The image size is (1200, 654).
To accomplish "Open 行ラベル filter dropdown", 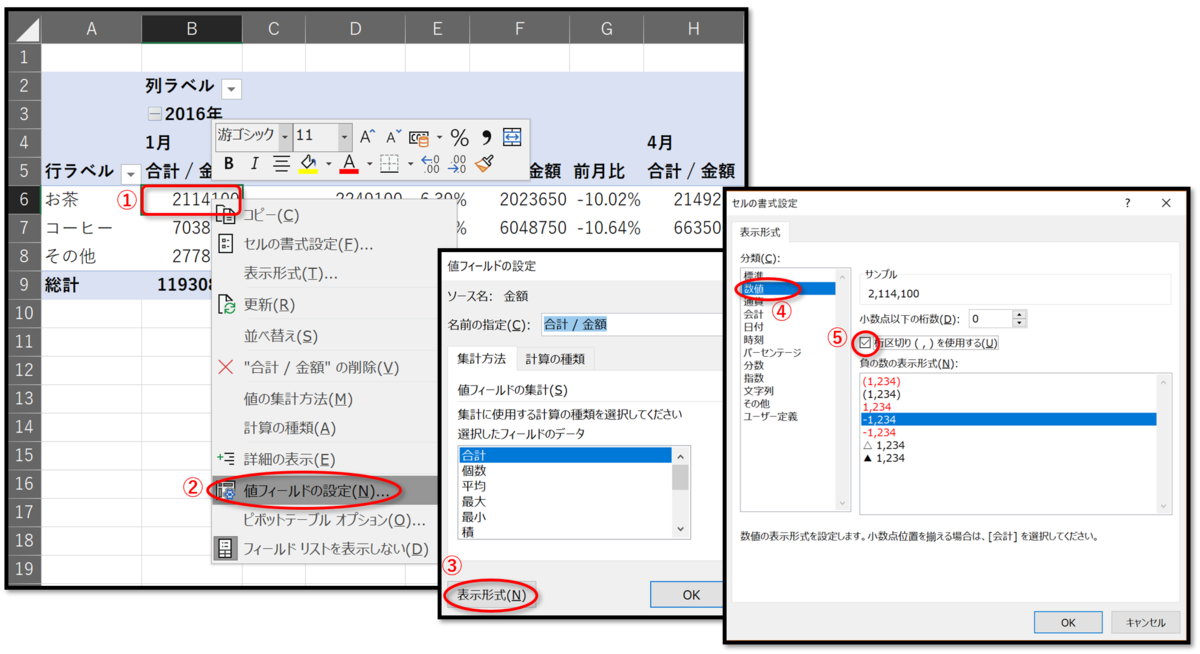I will click(x=129, y=172).
